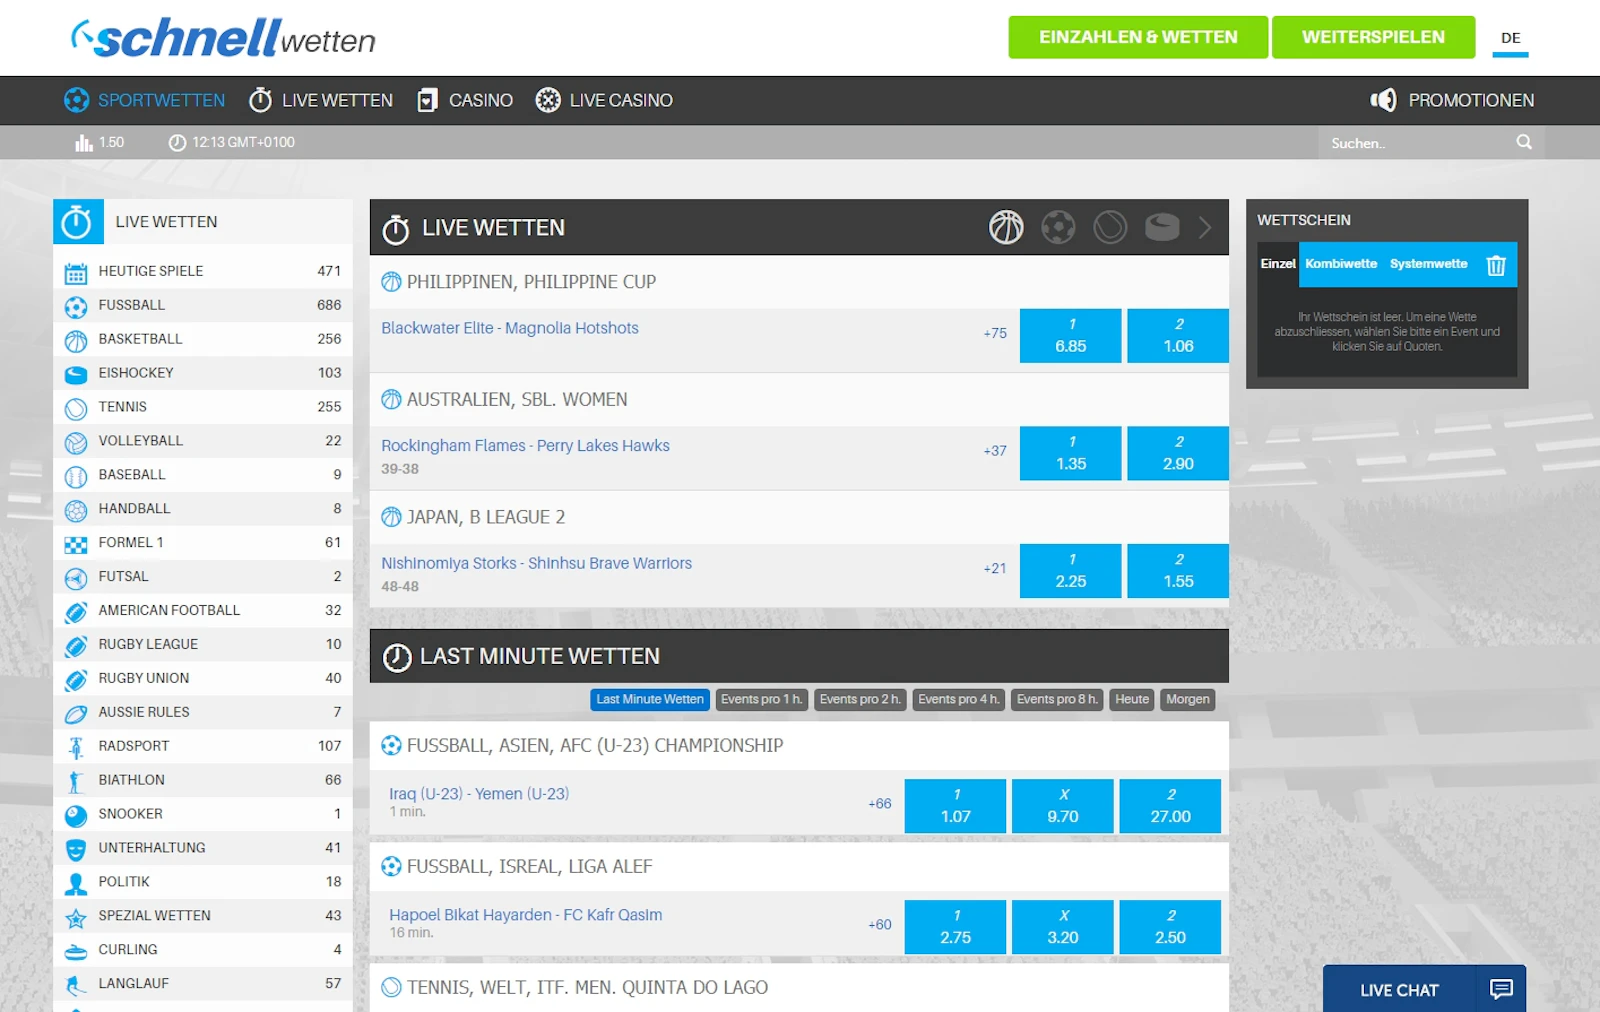Toggle the Events pro 2 h. filter
The image size is (1600, 1012).
(859, 699)
